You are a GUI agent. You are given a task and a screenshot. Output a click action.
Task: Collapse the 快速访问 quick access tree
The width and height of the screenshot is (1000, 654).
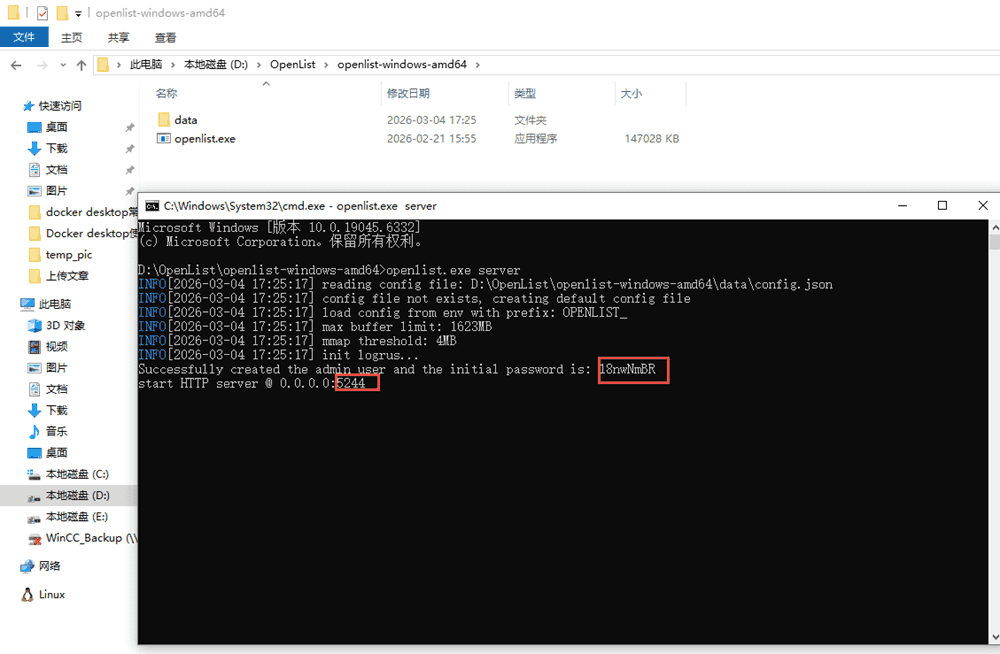11,106
